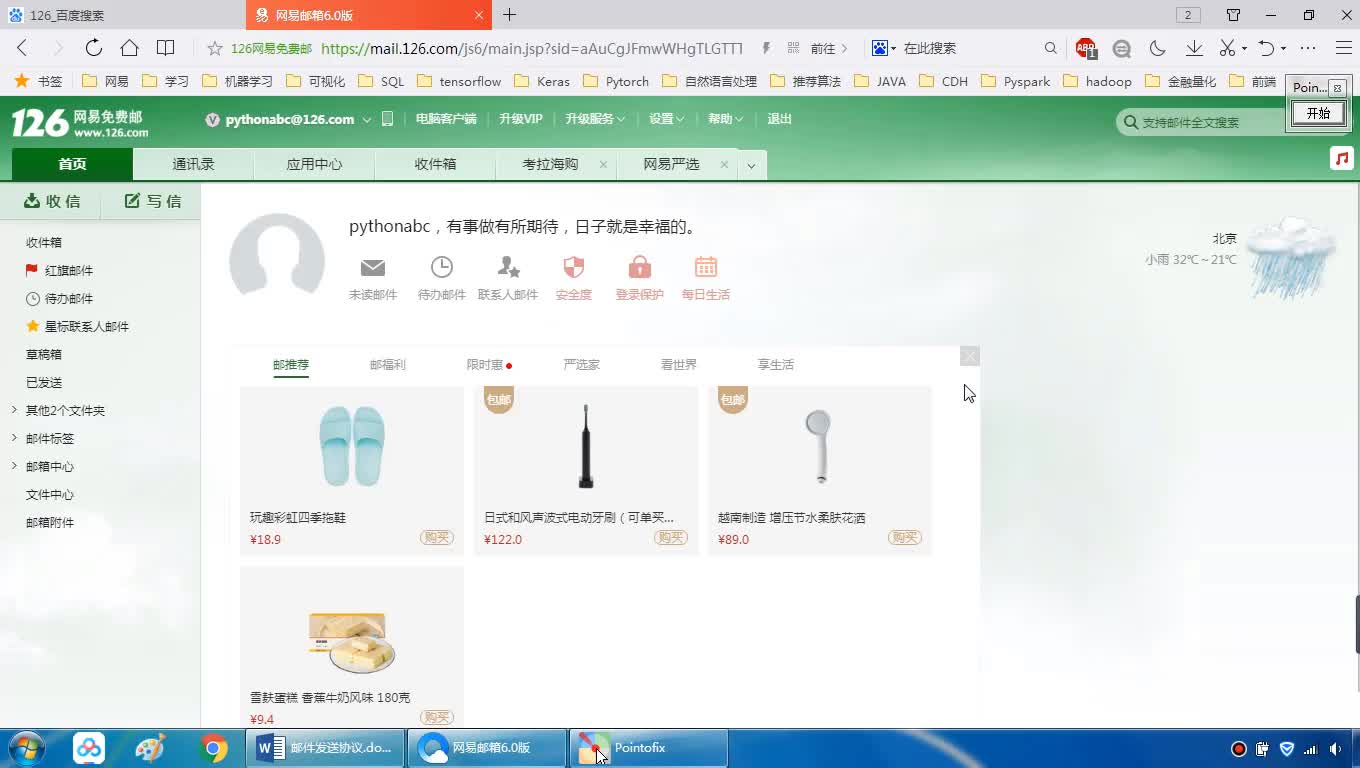Click the contacts mail (联系人邮件) icon
Viewport: 1360px width, 768px height.
[508, 267]
